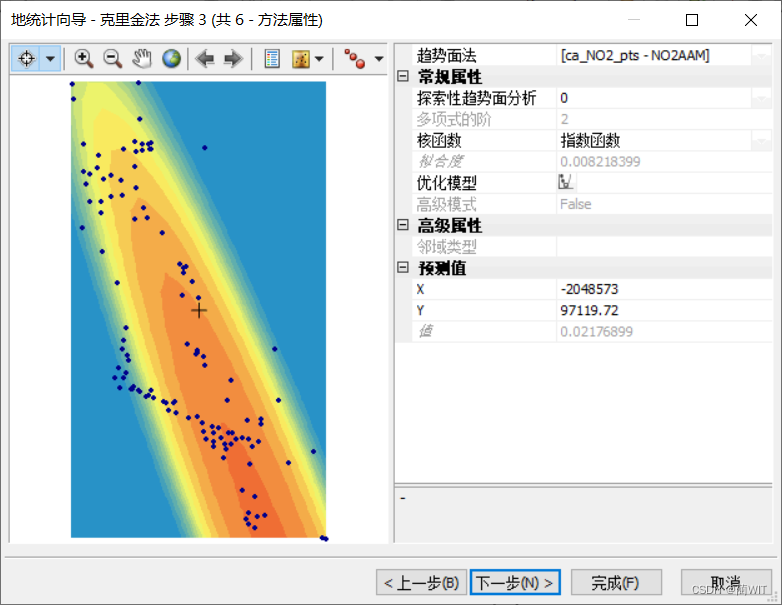Click the 完成(F) finish button

pyautogui.click(x=616, y=583)
